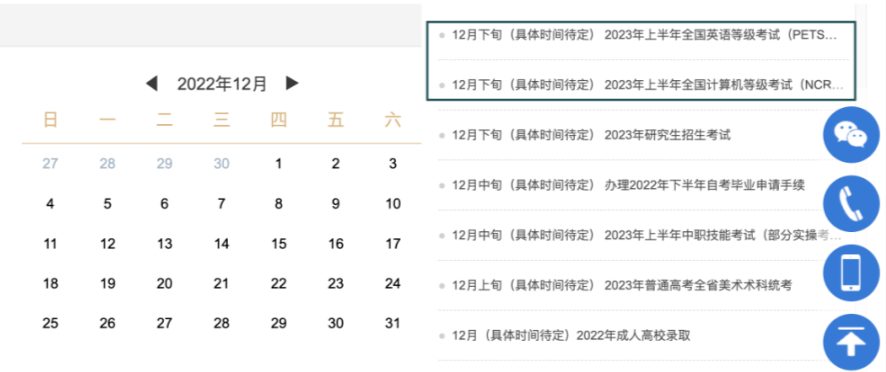Select December 15 on calendar
The image size is (886, 372).
pos(279,244)
